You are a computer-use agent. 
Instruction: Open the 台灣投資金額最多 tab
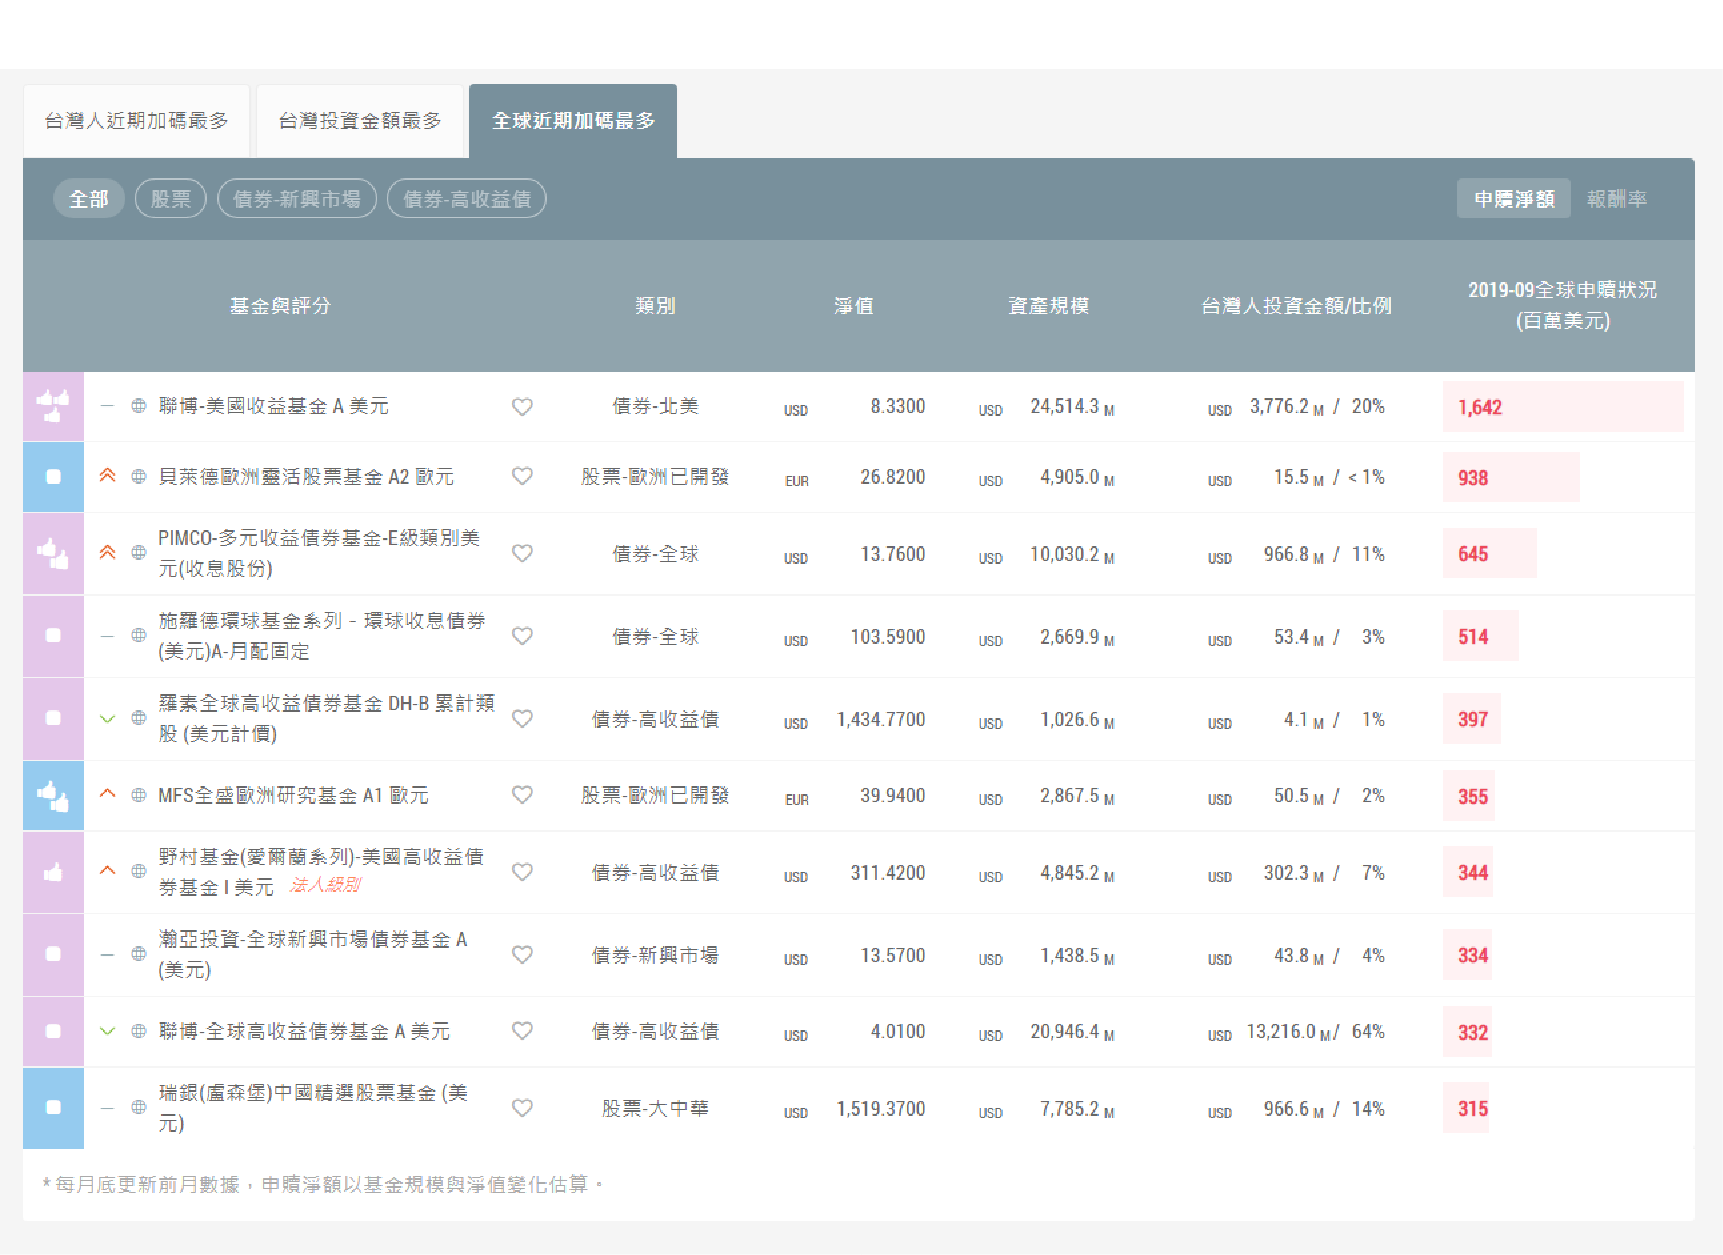[x=361, y=120]
